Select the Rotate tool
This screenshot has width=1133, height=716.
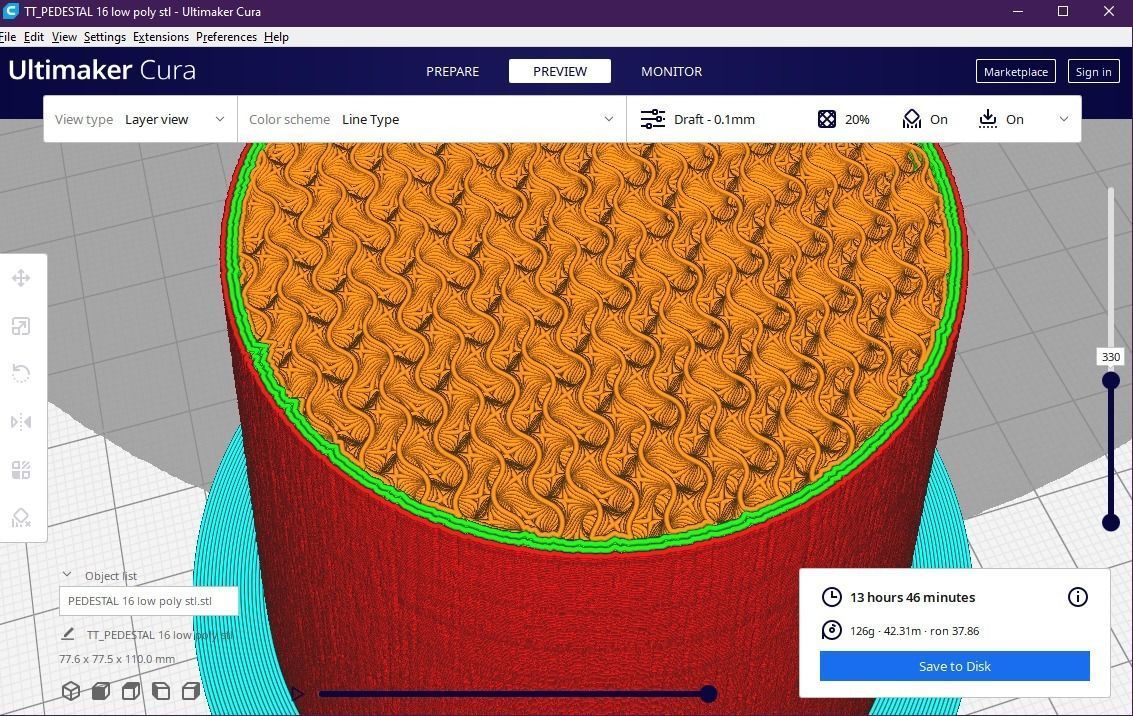pyautogui.click(x=21, y=374)
